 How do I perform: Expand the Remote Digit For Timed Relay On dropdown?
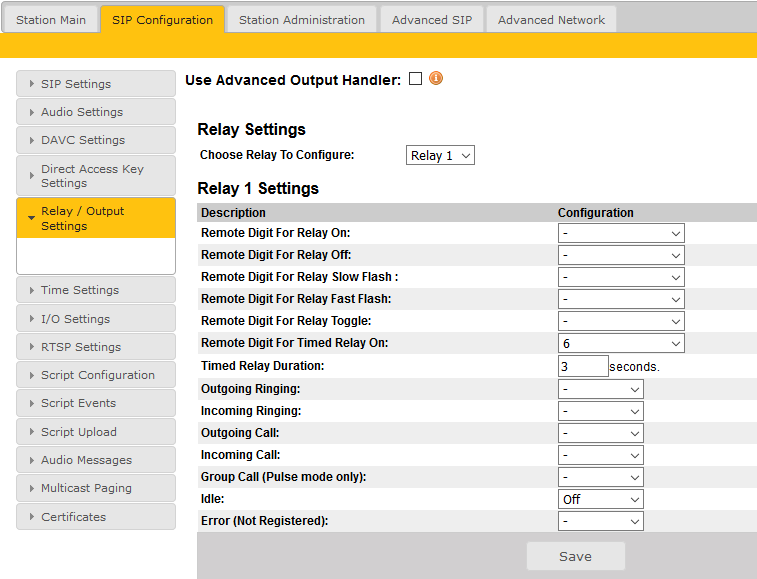coord(621,343)
